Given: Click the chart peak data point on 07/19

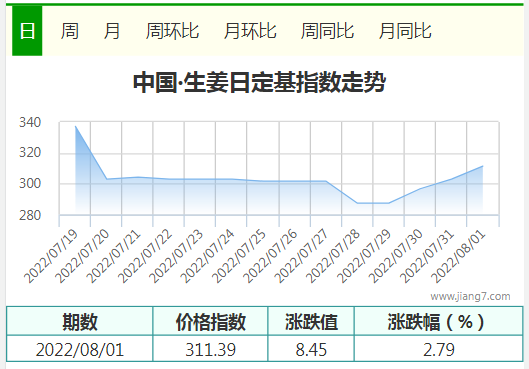Looking at the screenshot, I should coord(75,126).
